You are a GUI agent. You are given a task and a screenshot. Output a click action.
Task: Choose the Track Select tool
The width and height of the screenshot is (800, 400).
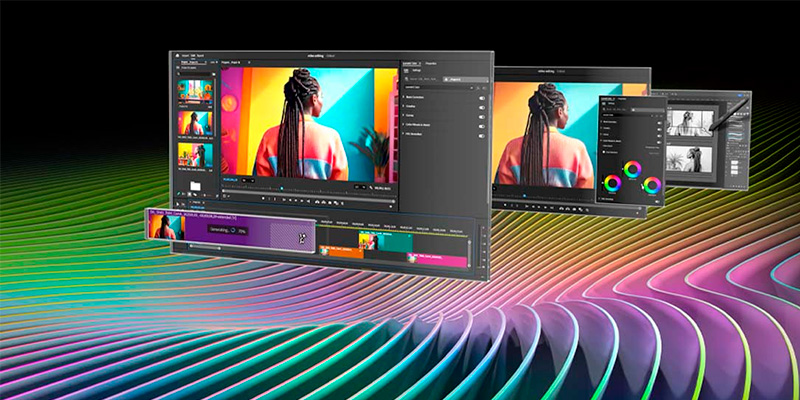(183, 205)
